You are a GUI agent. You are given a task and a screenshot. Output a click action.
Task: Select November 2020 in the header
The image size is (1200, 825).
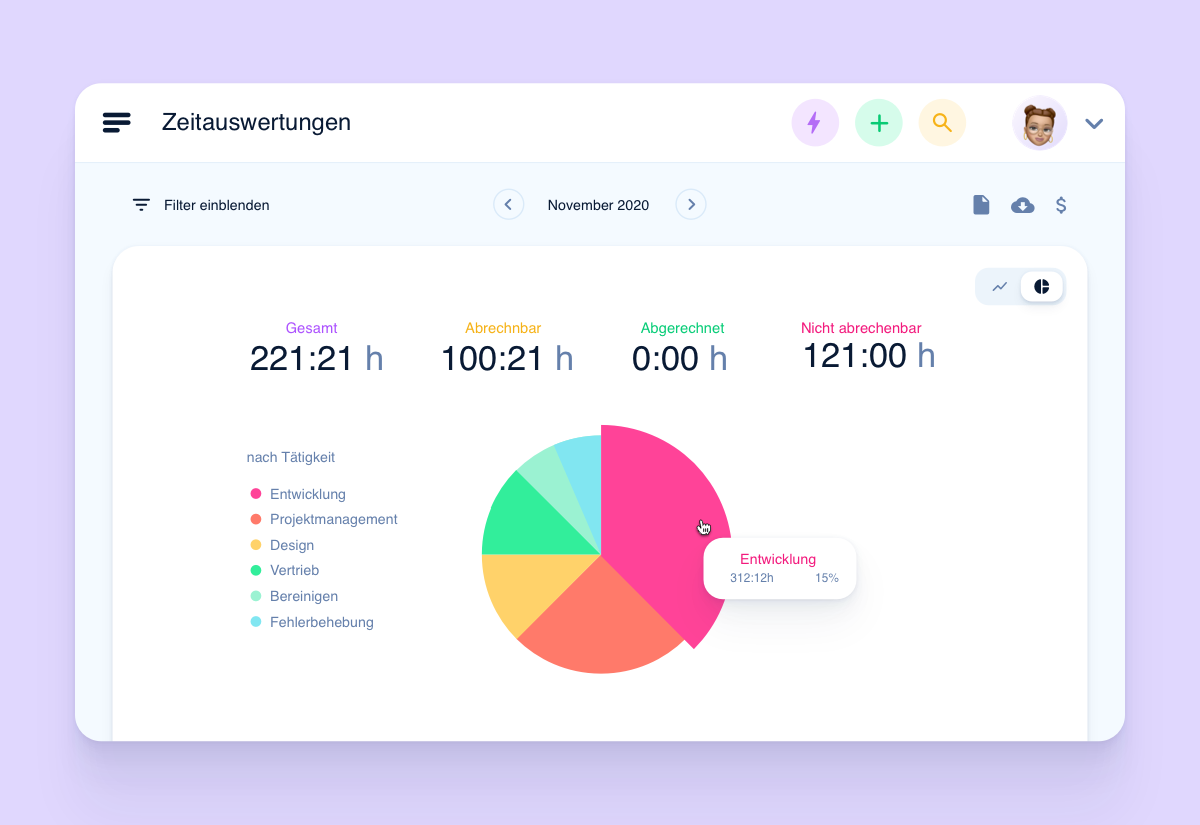[598, 204]
